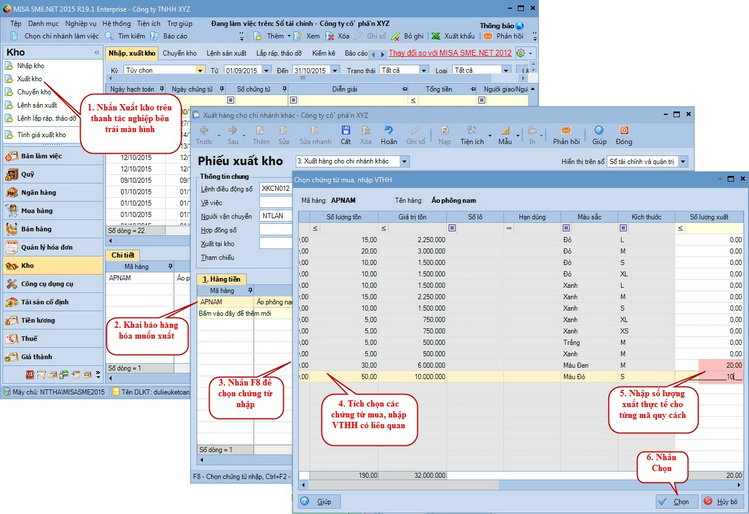Click Lệnh điều động số field XKCN012
Viewport: 749px width, 514px height.
[276, 189]
